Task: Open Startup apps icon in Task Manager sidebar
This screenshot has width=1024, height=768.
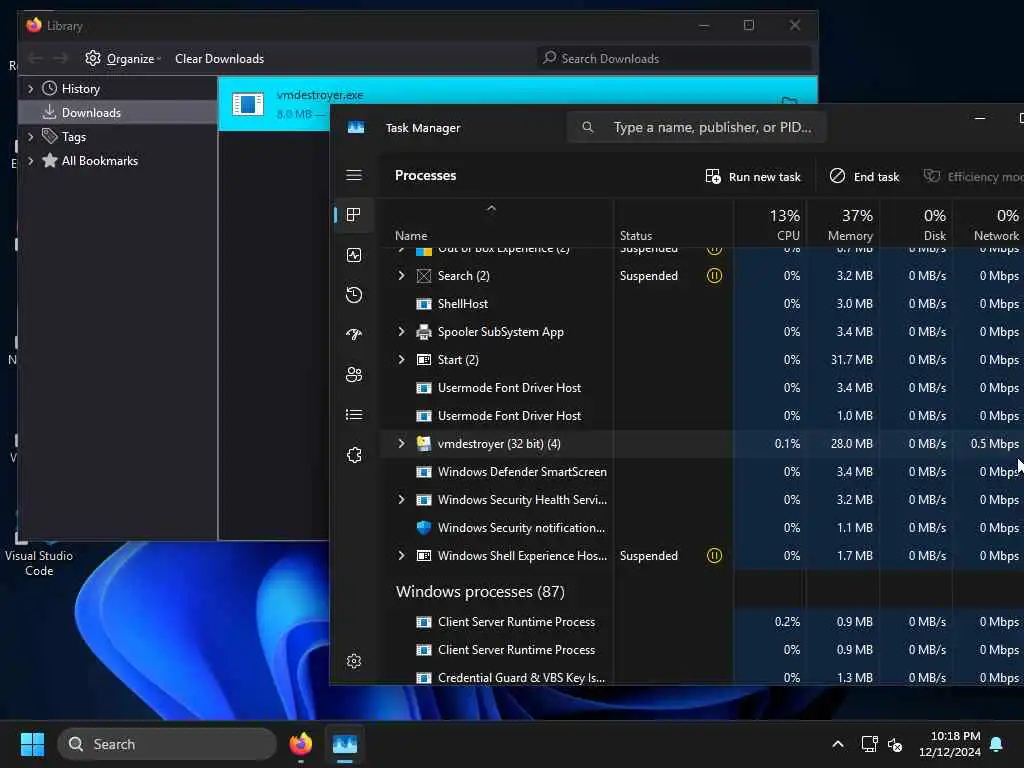Action: (x=354, y=334)
